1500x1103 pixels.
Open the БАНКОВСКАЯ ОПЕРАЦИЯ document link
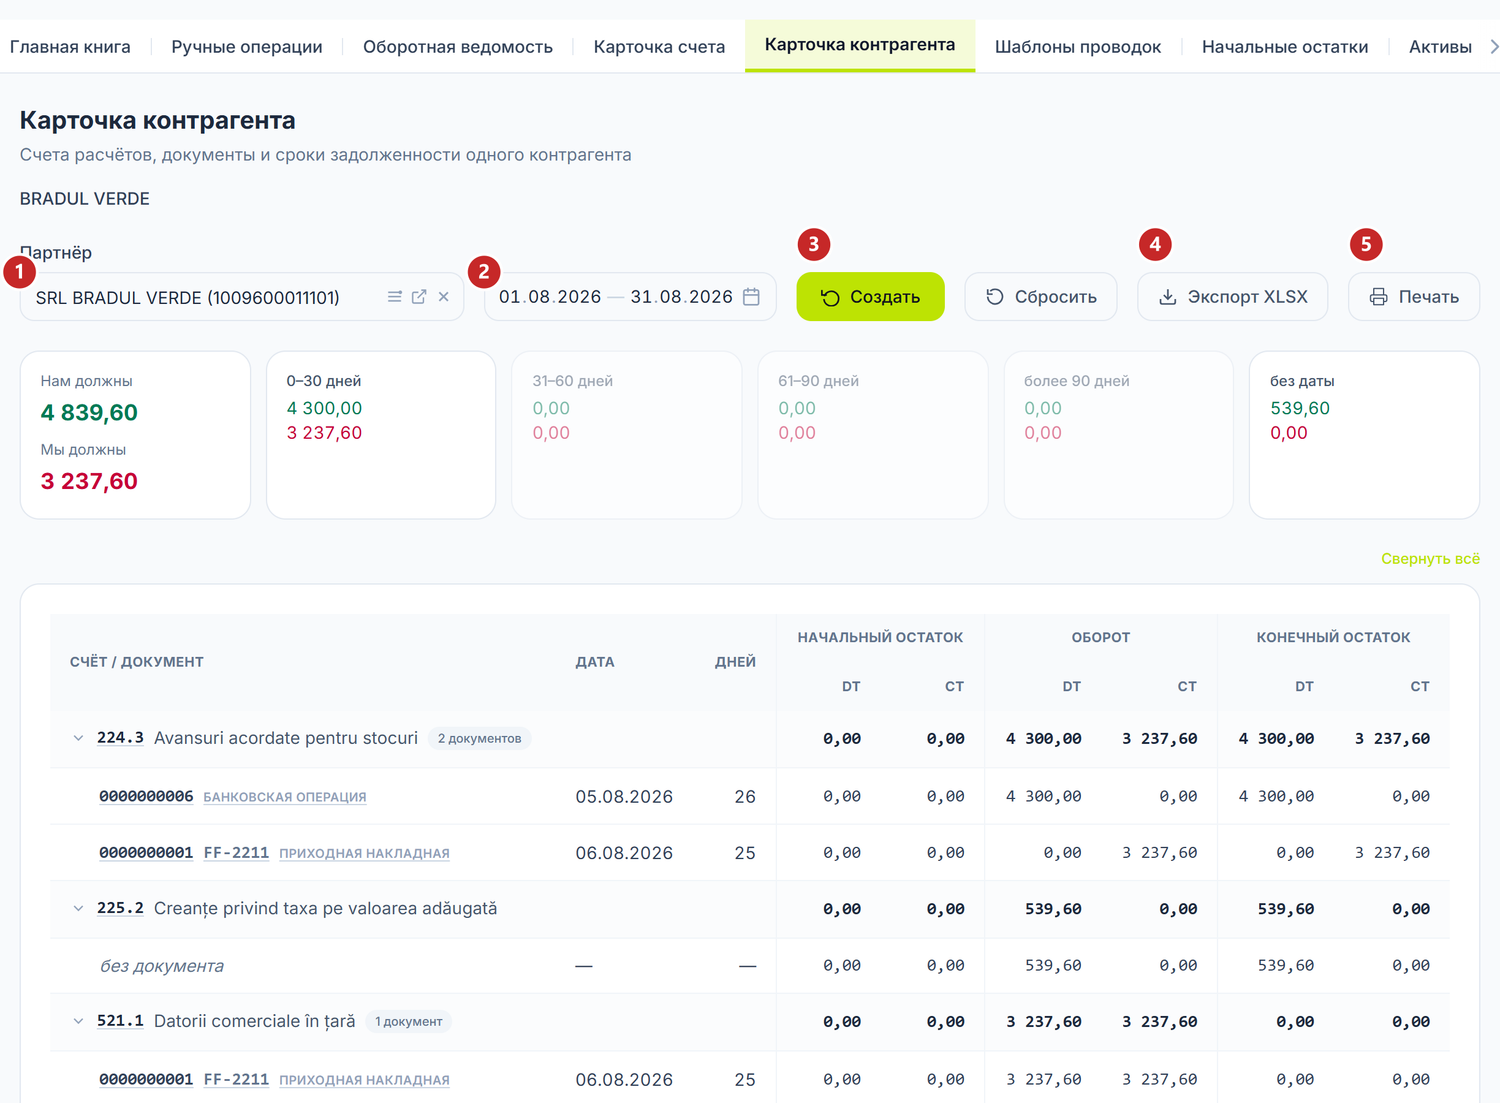click(x=285, y=797)
